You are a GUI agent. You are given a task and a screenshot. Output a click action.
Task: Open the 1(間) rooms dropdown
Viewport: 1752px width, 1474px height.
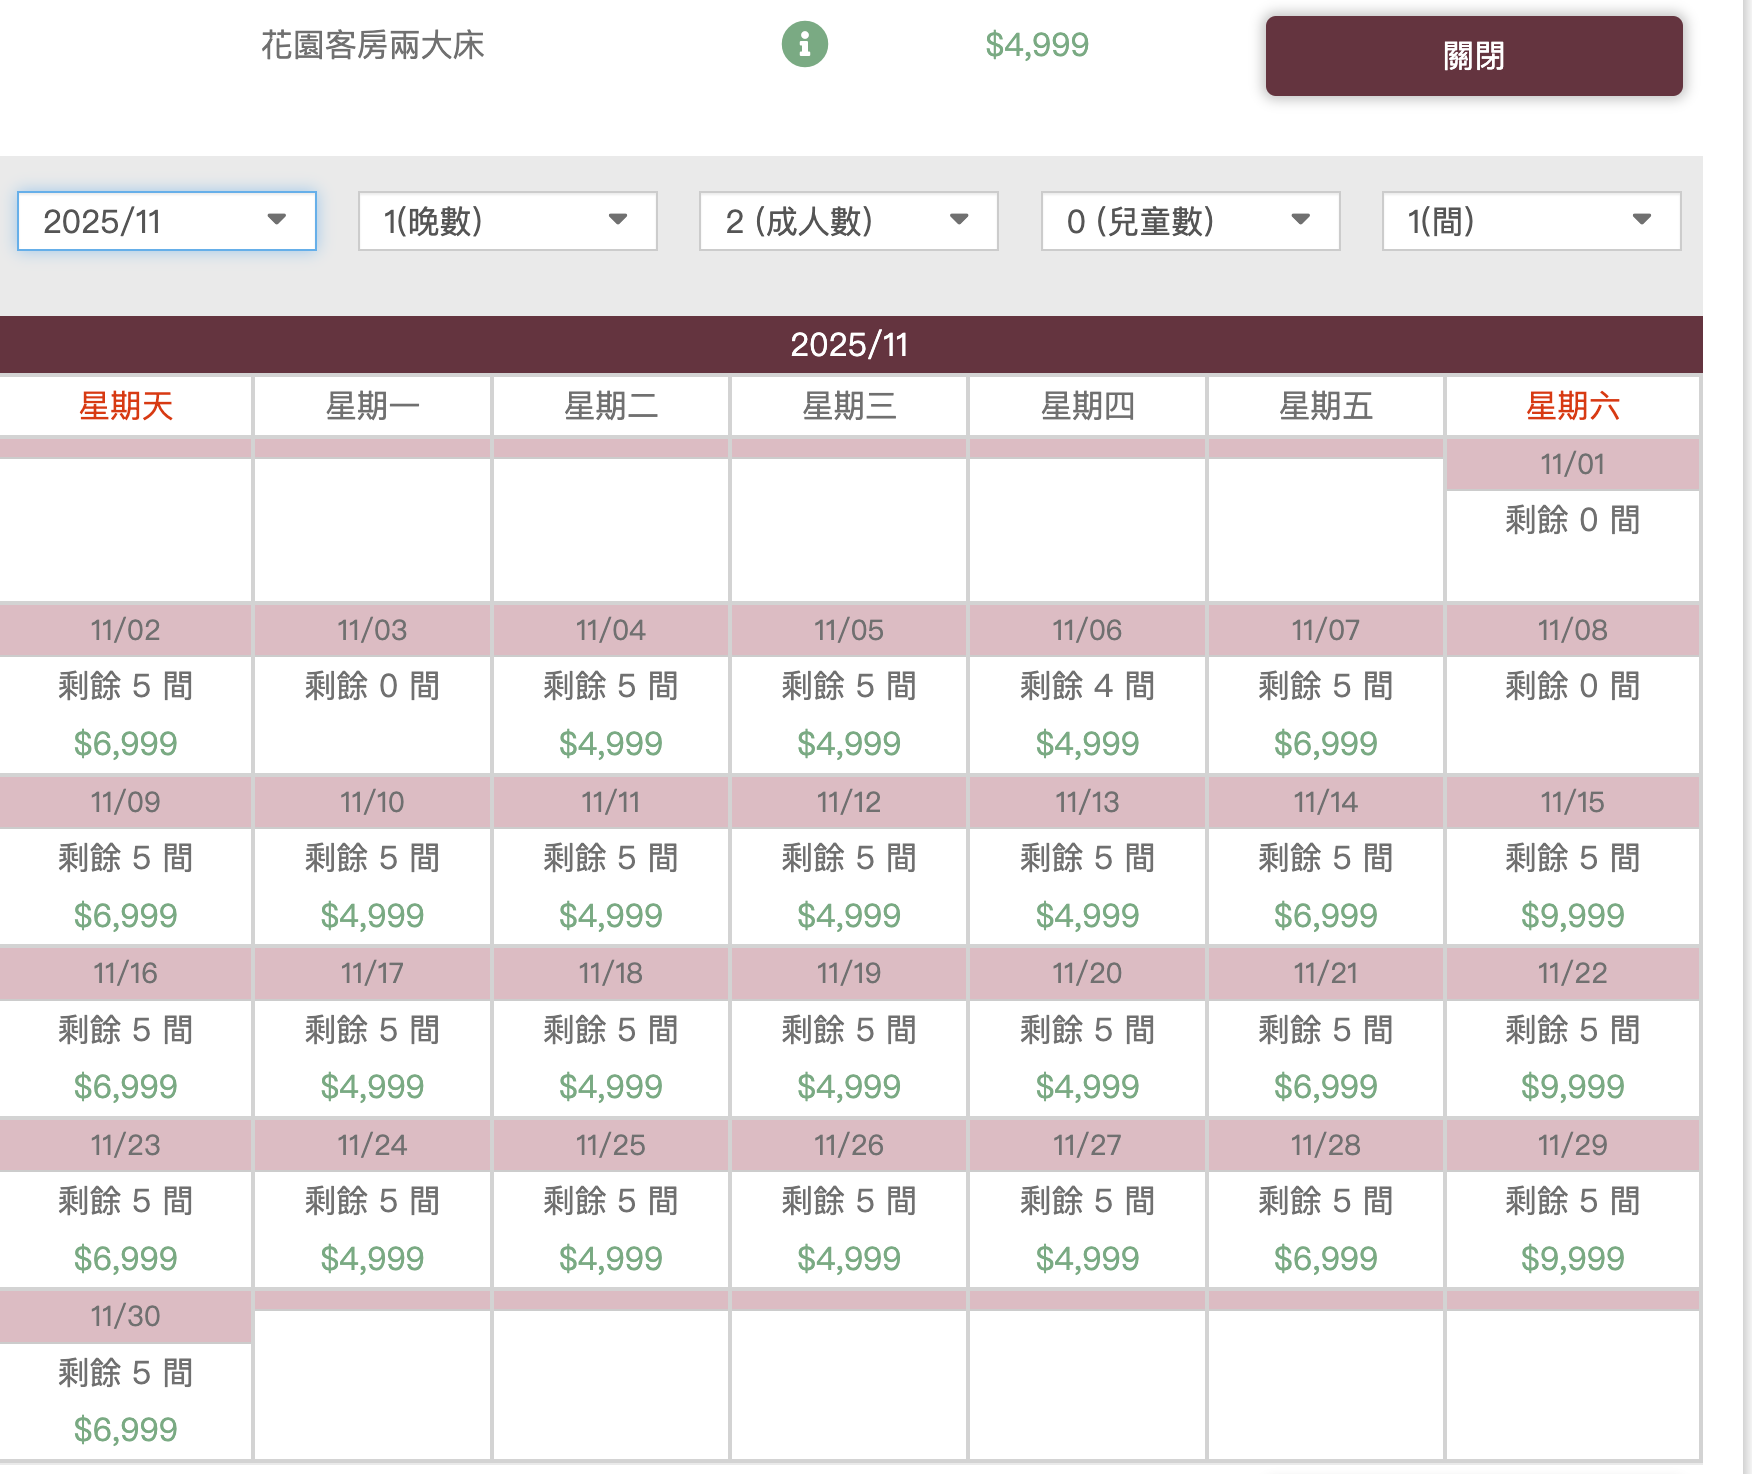1530,221
